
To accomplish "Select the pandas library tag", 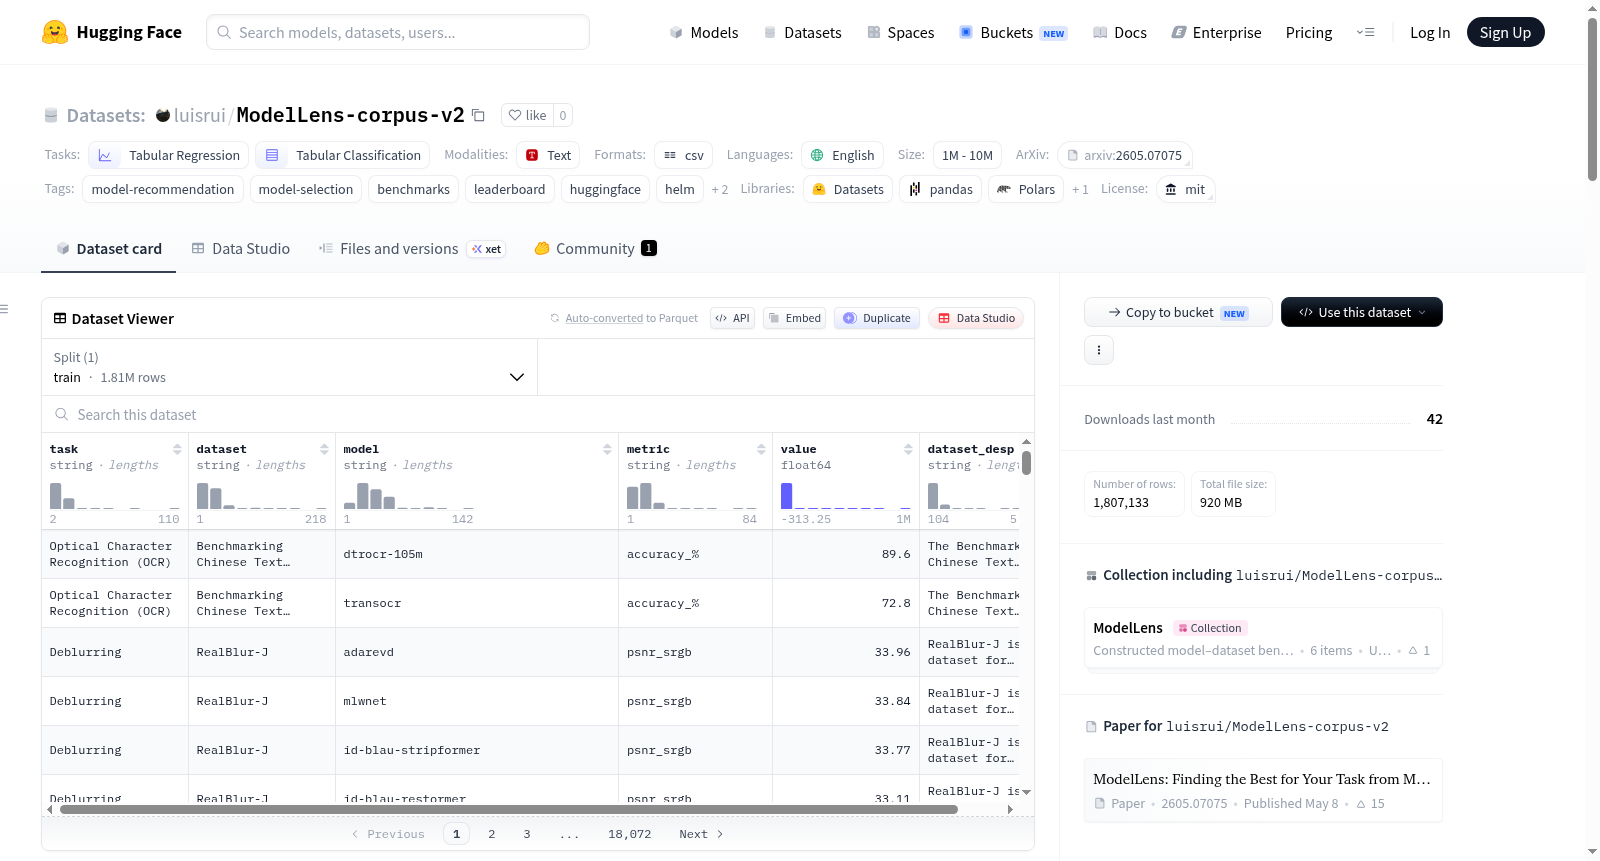I will point(941,189).
